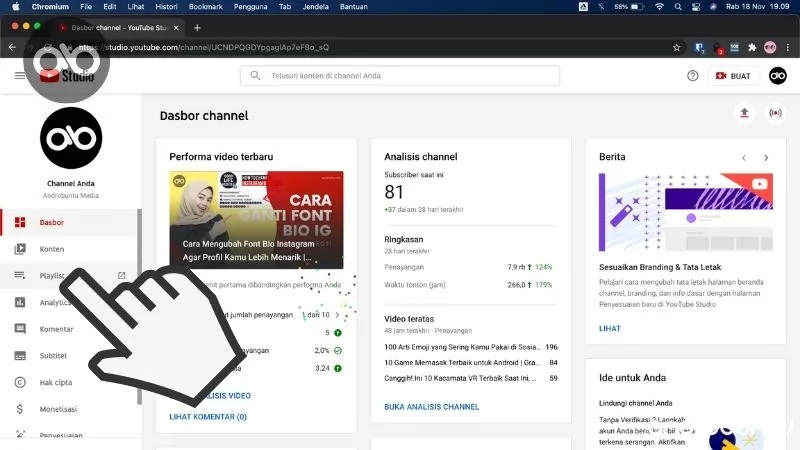Click the Go Live broadcast icon

[x=773, y=113]
